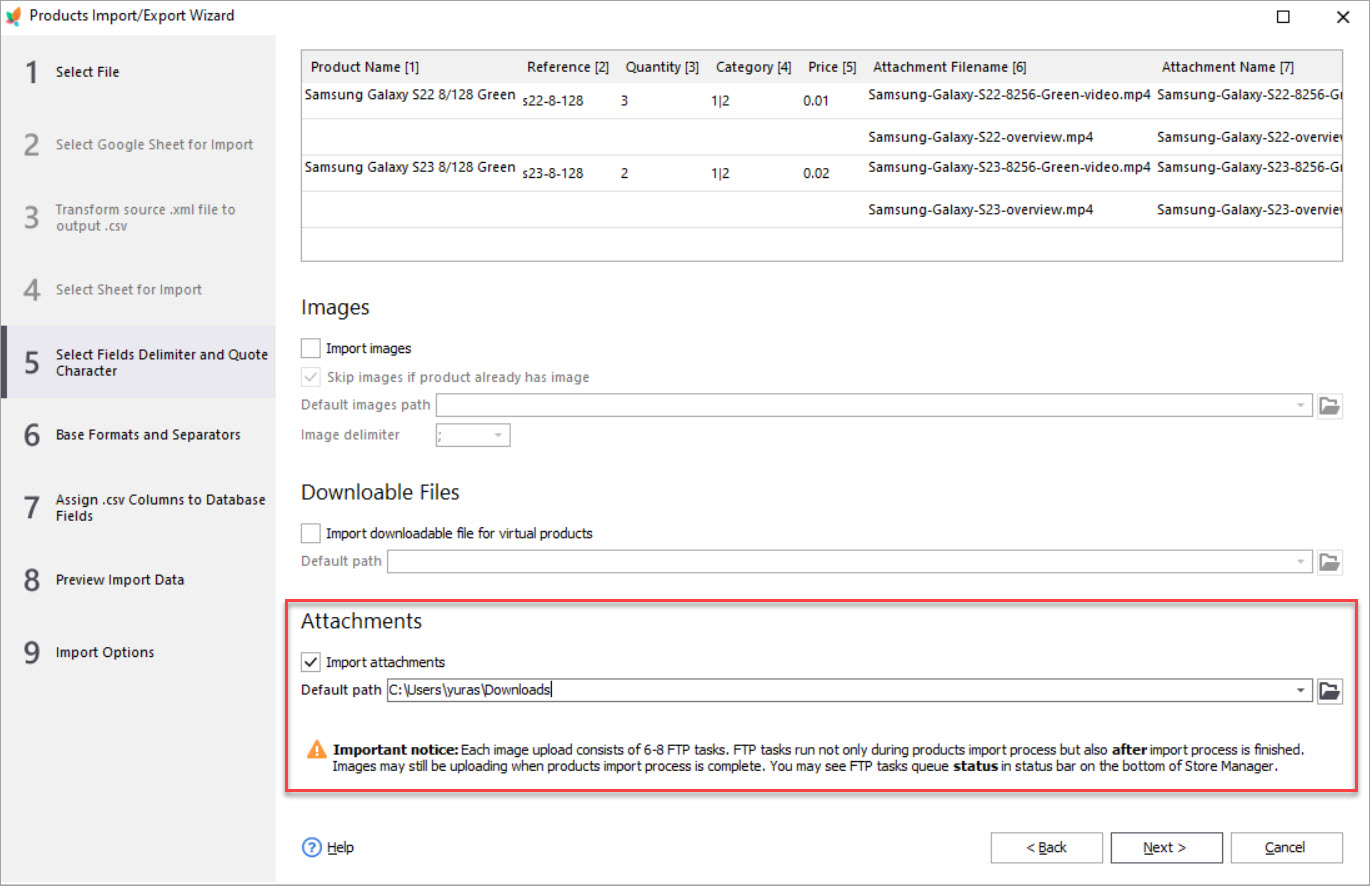Click Price [5] column header
Screen dimensions: 1370x886
click(x=832, y=67)
